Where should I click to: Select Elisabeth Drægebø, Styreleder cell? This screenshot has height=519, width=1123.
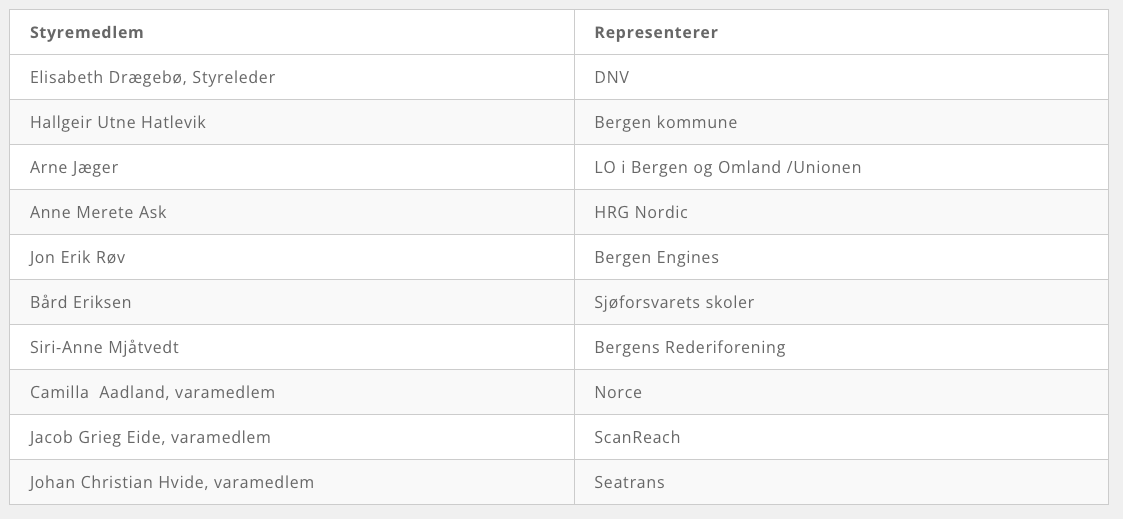[x=291, y=77]
